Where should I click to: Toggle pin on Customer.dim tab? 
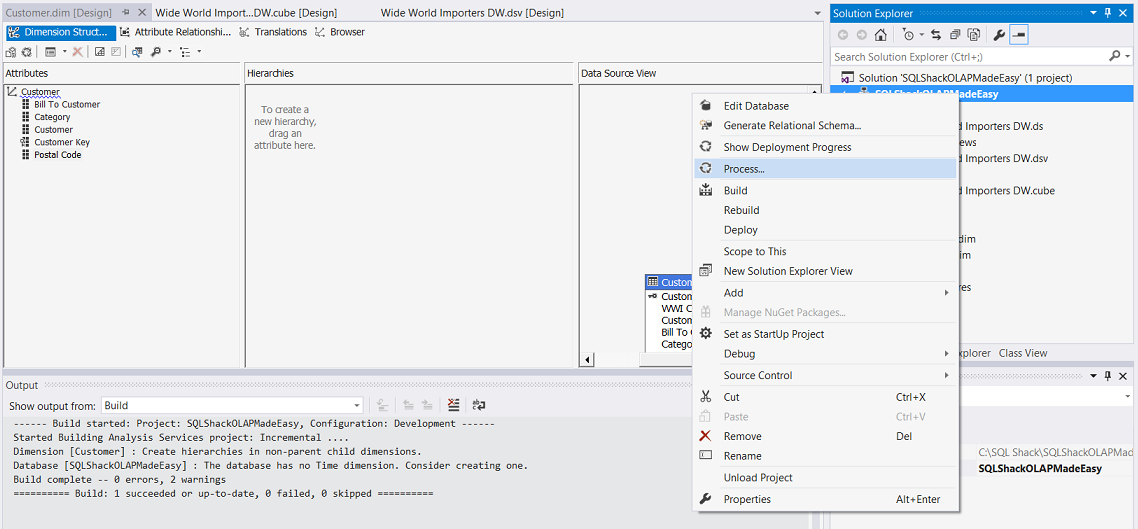point(126,13)
